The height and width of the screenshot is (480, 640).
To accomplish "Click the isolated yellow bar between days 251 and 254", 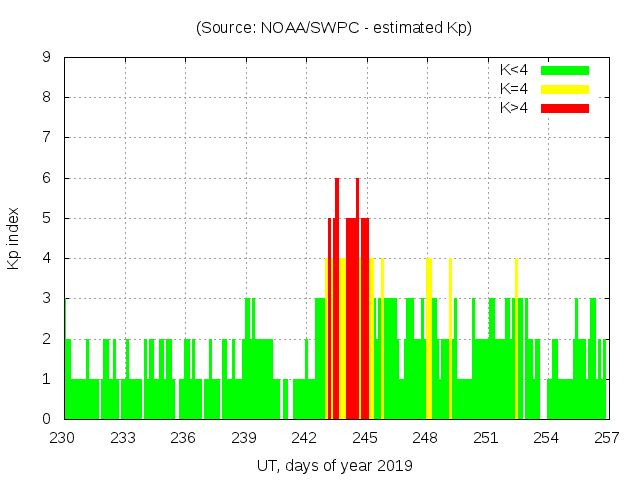I will pos(516,340).
